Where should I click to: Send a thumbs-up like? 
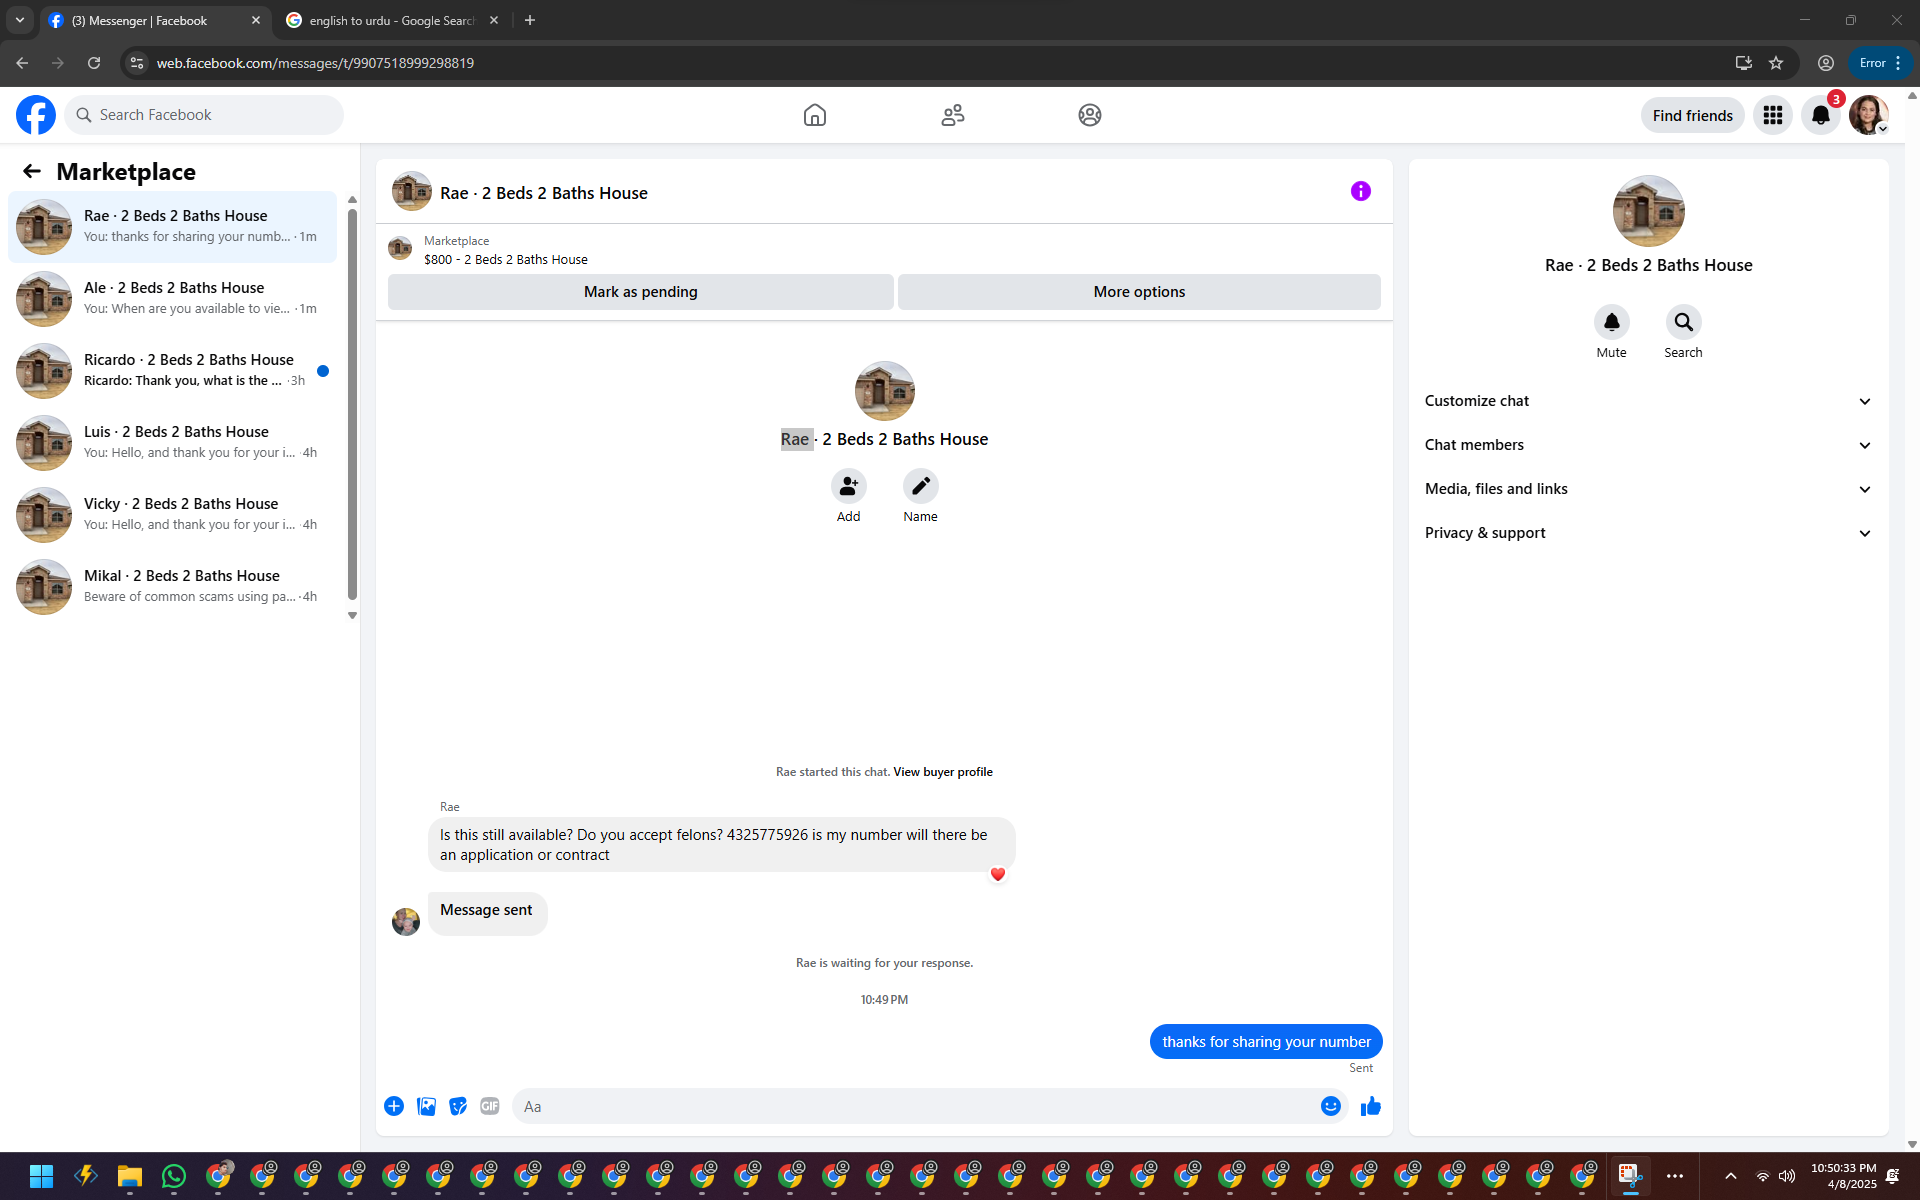pyautogui.click(x=1370, y=1106)
